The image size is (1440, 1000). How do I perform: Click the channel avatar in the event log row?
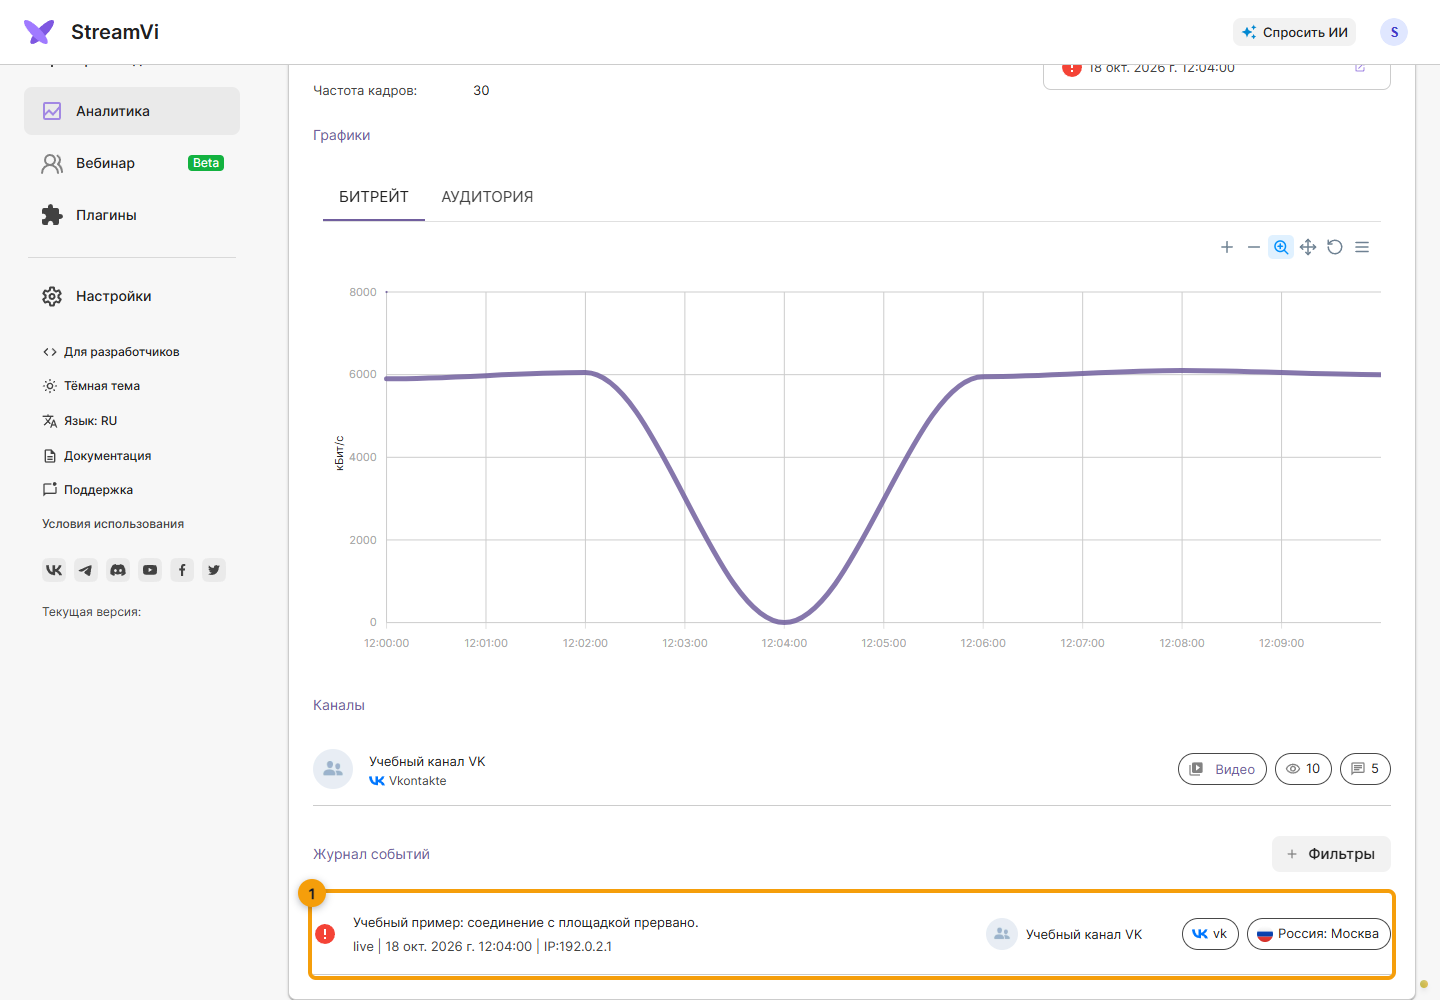pyautogui.click(x=1001, y=934)
